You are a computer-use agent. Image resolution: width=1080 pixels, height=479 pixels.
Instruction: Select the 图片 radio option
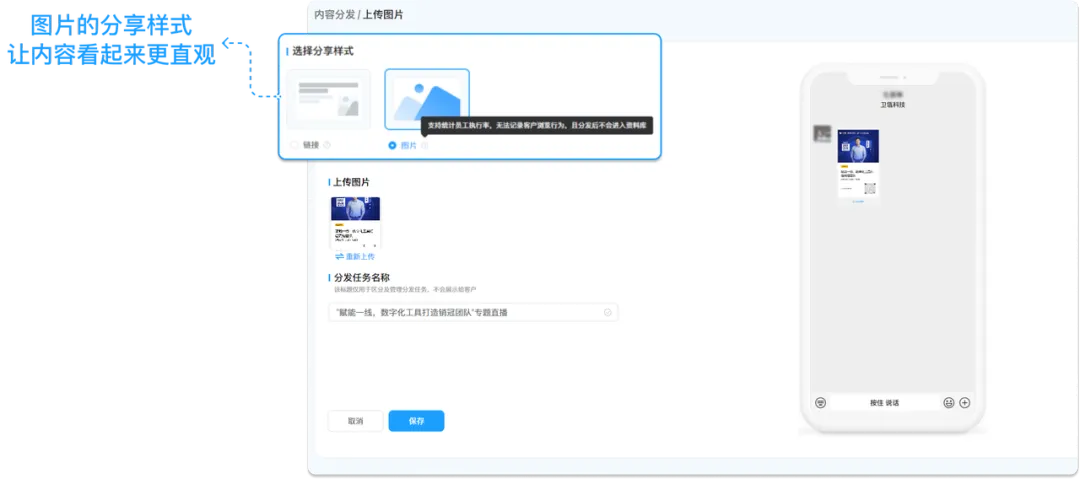pos(392,145)
